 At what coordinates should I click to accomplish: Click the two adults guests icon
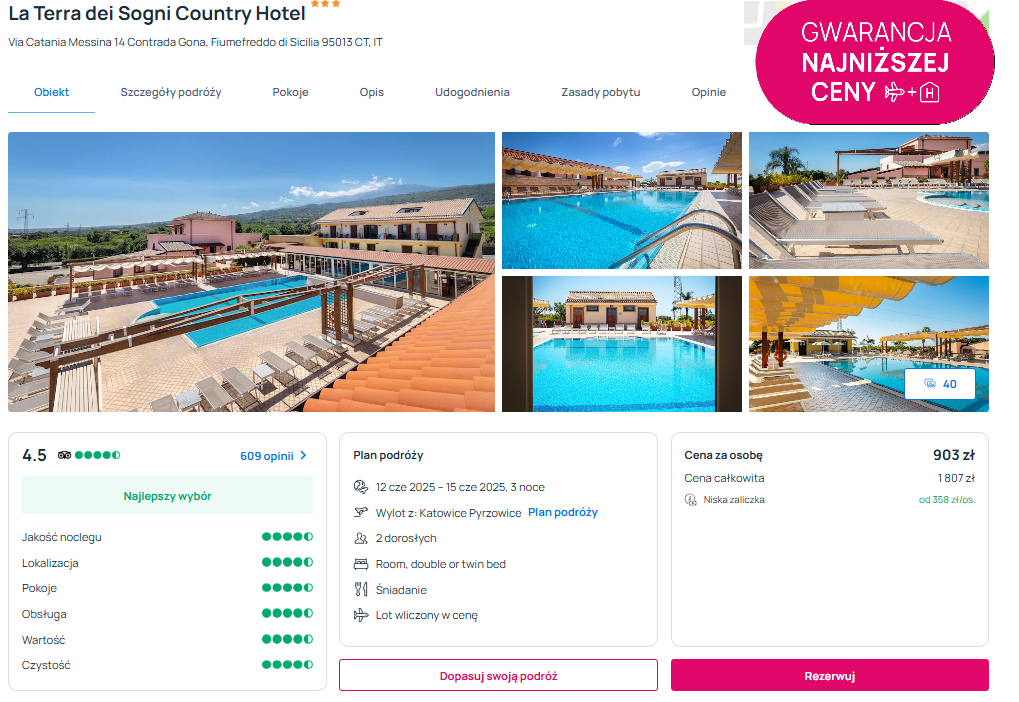(361, 538)
